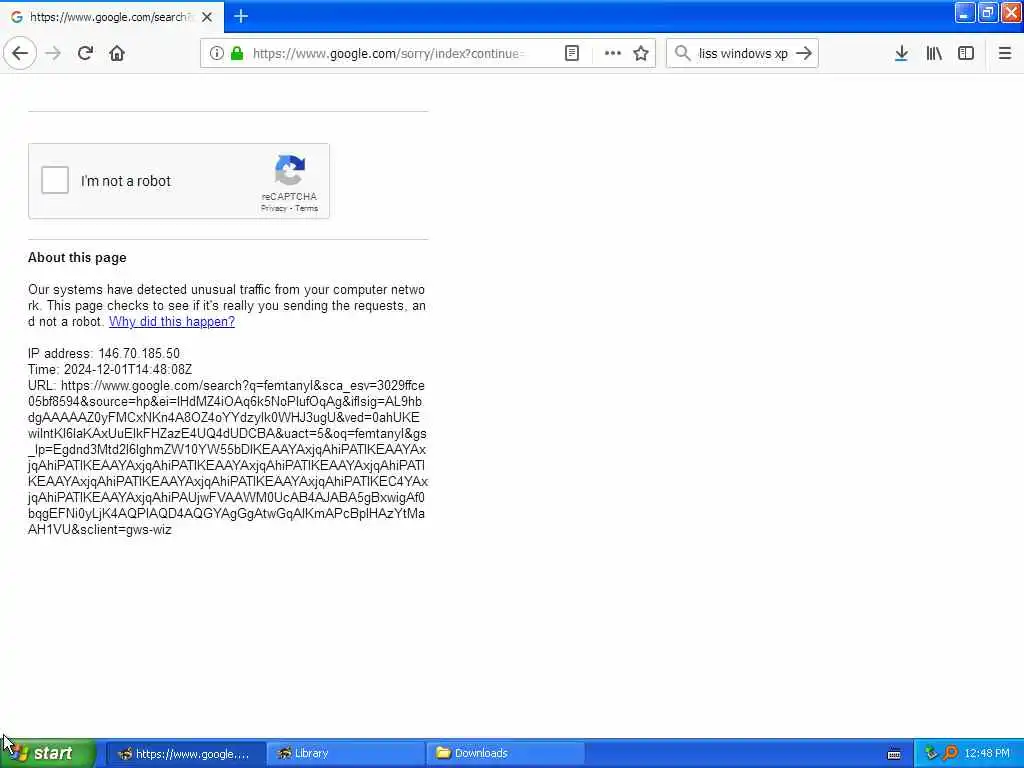Image resolution: width=1024 pixels, height=768 pixels.
Task: Click the About this page heading
Action: pos(77,257)
